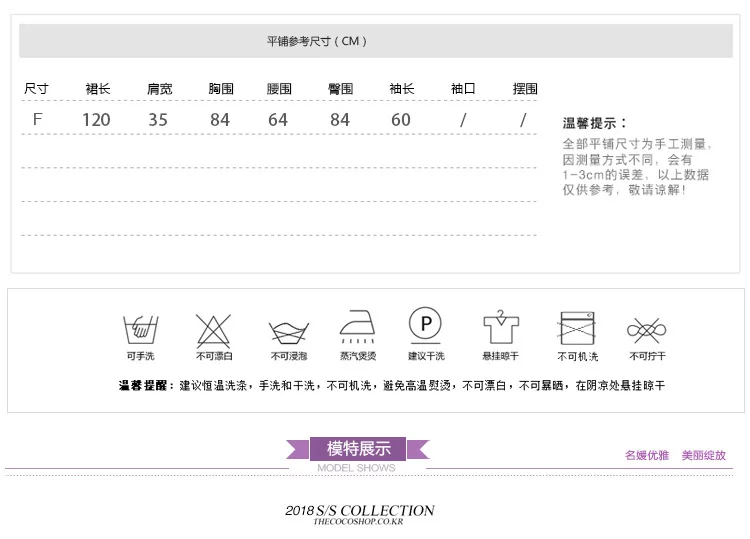This screenshot has width=750, height=539.
Task: Click the size F cell
Action: [37, 119]
